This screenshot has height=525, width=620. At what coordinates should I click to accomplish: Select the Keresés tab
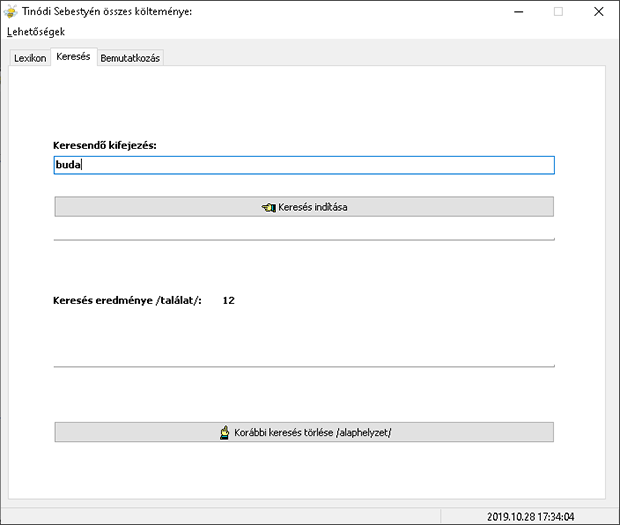pos(74,57)
